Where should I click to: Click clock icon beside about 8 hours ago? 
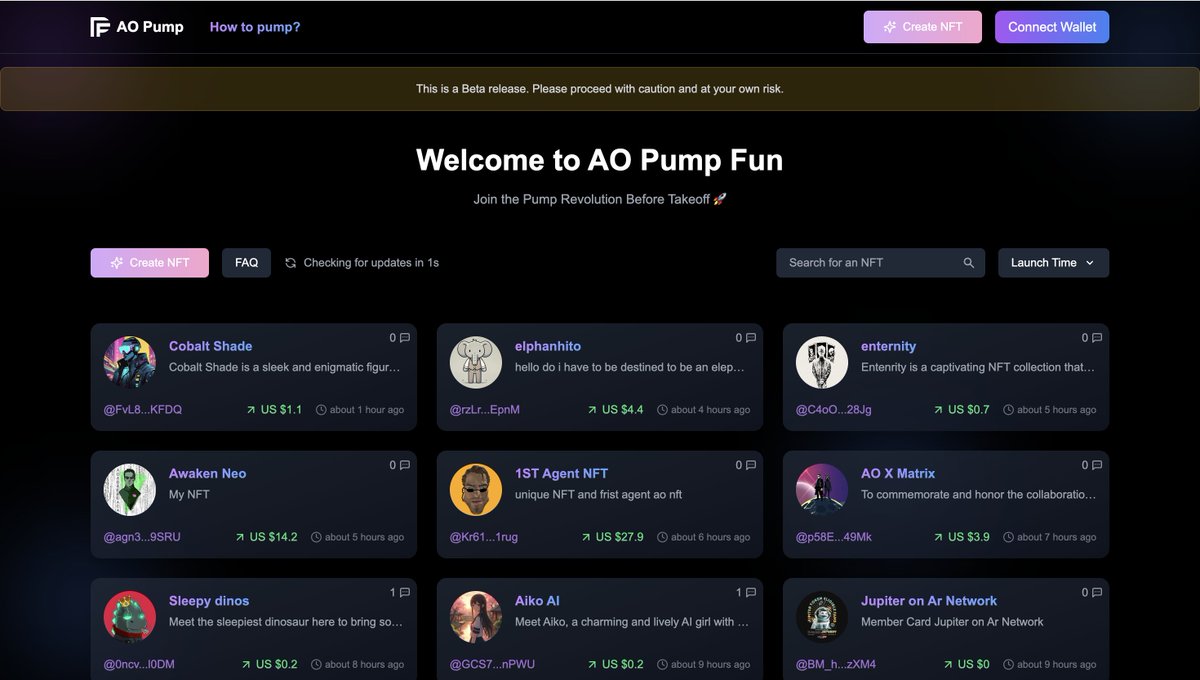pos(316,664)
